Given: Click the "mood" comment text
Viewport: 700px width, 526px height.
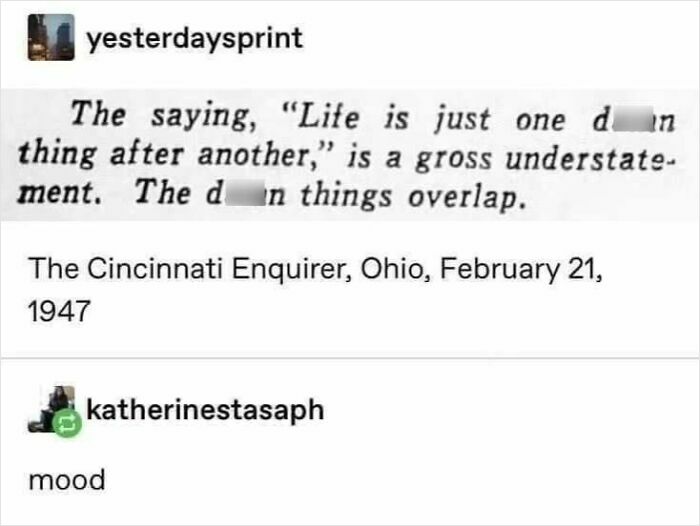Looking at the screenshot, I should click(67, 480).
